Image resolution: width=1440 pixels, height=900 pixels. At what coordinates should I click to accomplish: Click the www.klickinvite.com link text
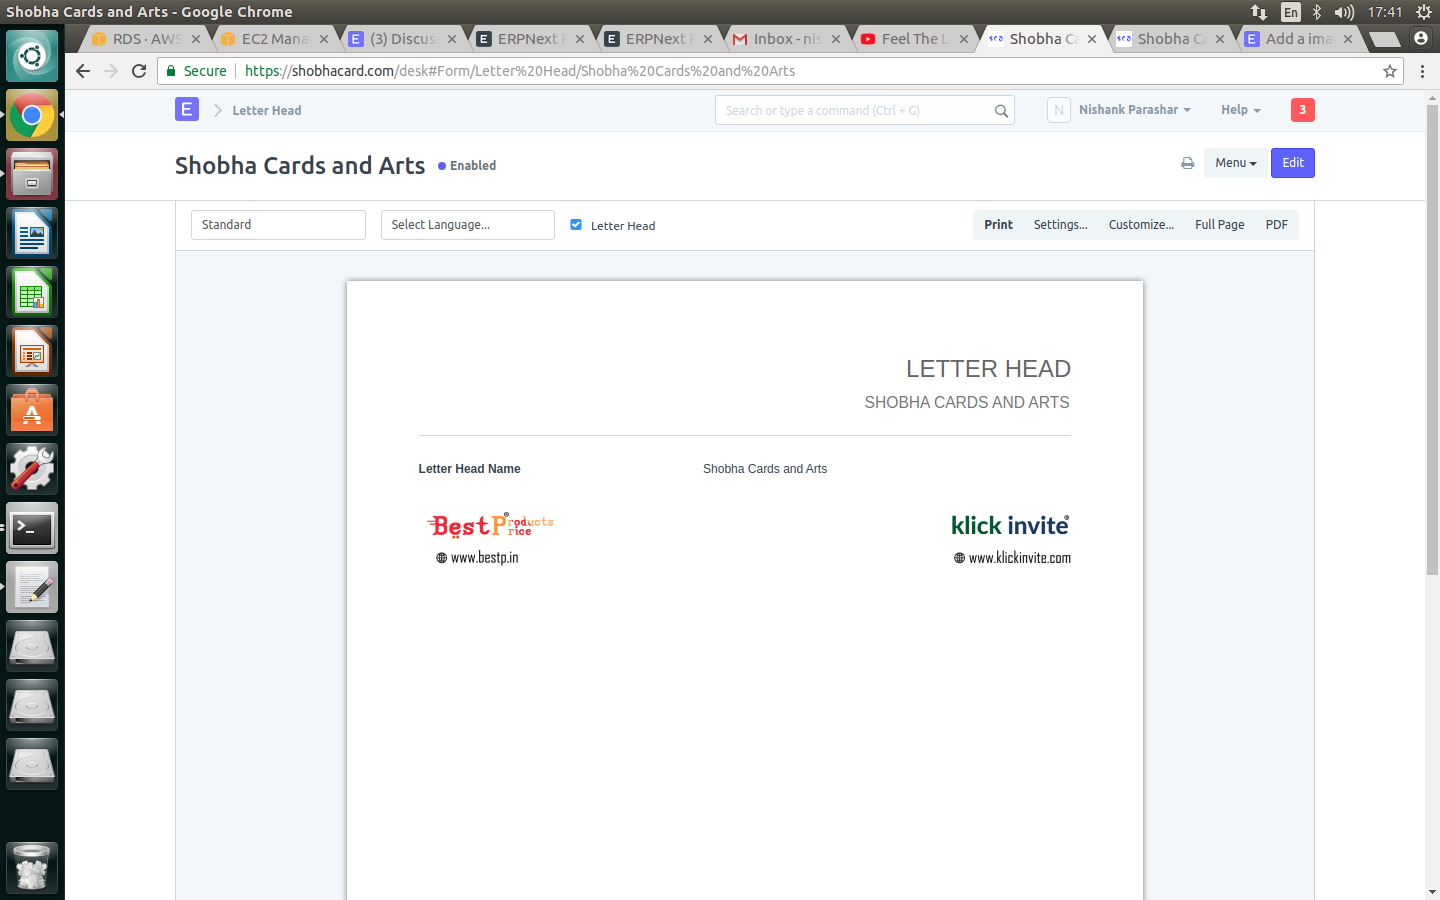(1019, 558)
